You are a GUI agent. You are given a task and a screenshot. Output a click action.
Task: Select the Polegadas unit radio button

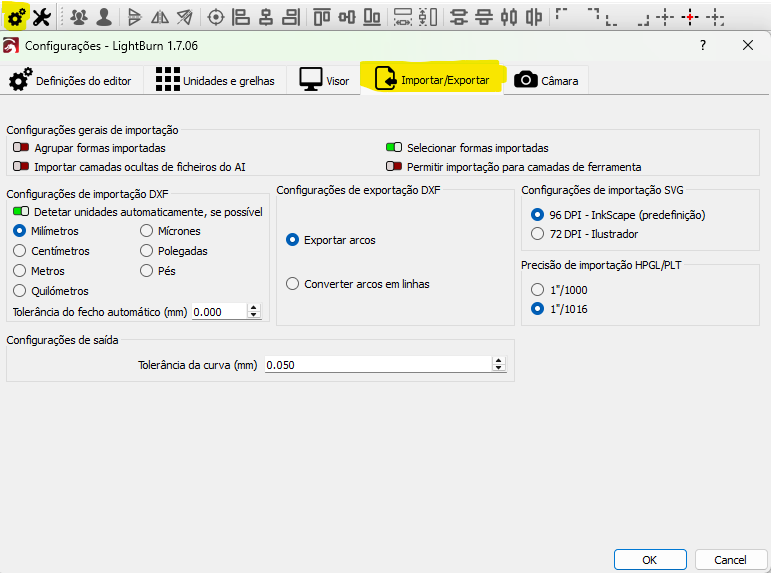pyautogui.click(x=147, y=251)
